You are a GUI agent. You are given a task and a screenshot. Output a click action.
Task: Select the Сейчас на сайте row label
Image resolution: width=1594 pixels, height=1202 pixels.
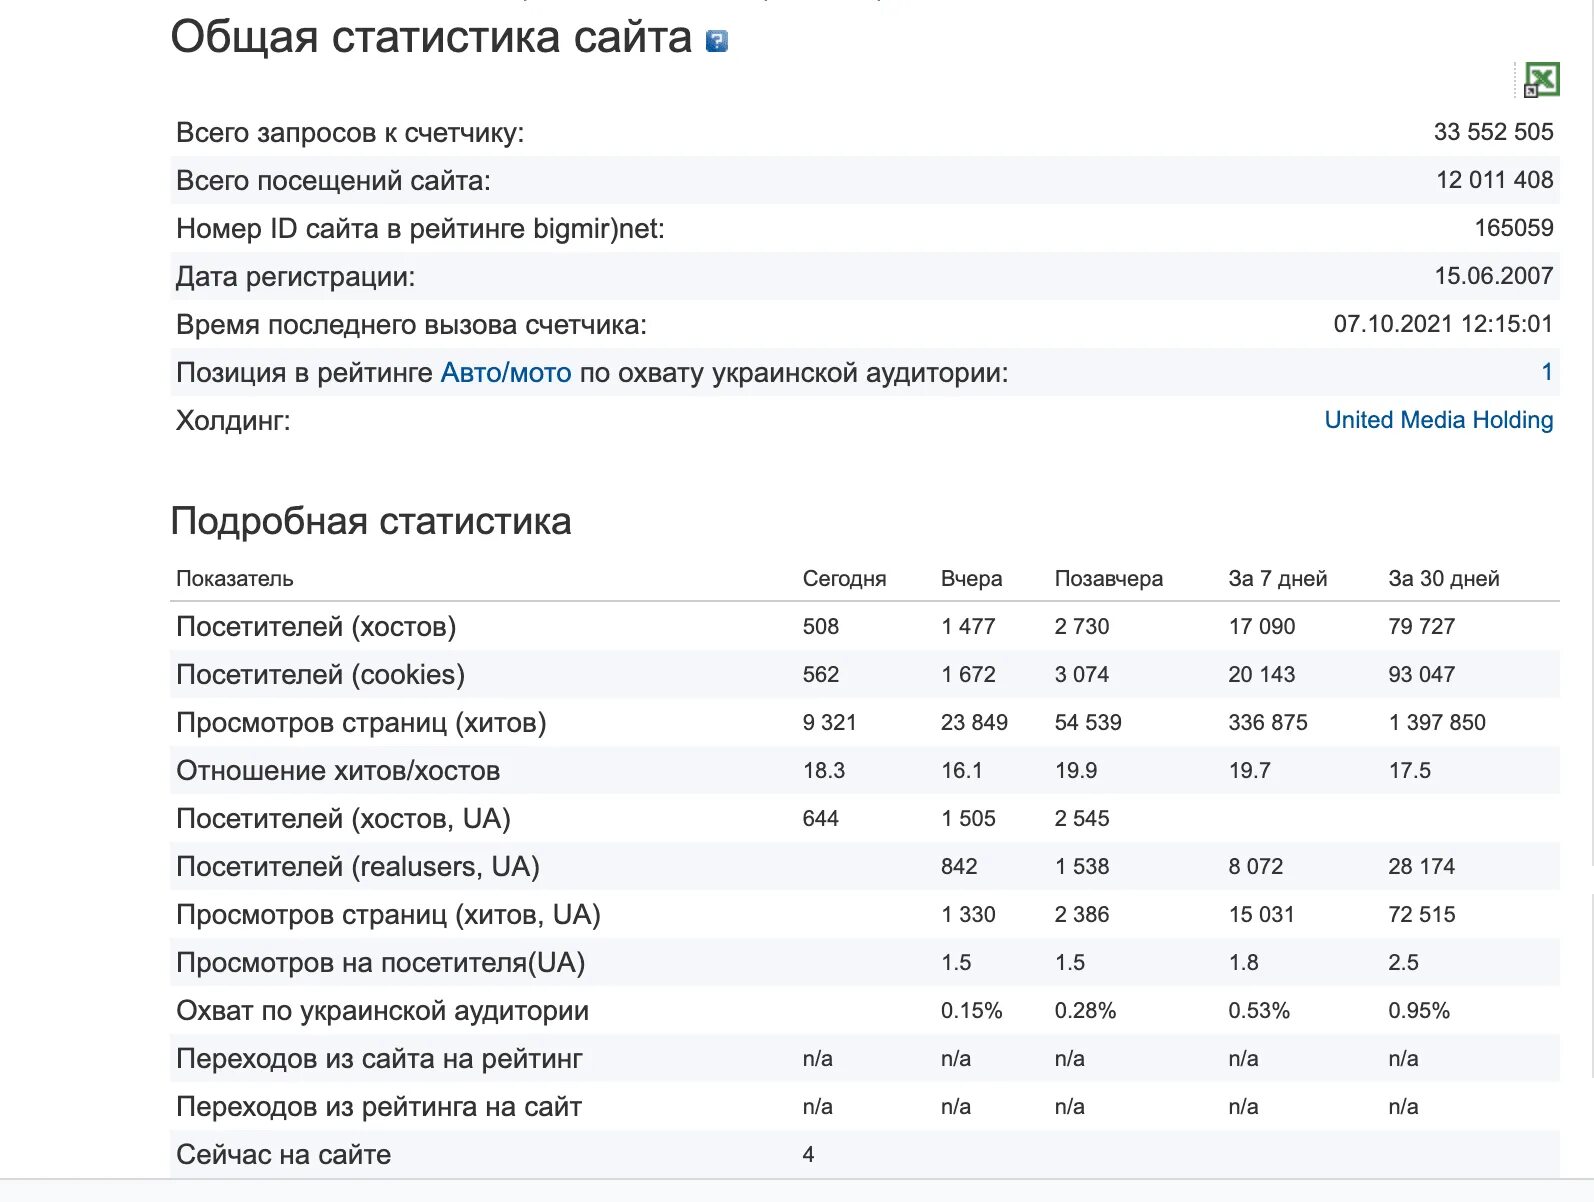283,1155
